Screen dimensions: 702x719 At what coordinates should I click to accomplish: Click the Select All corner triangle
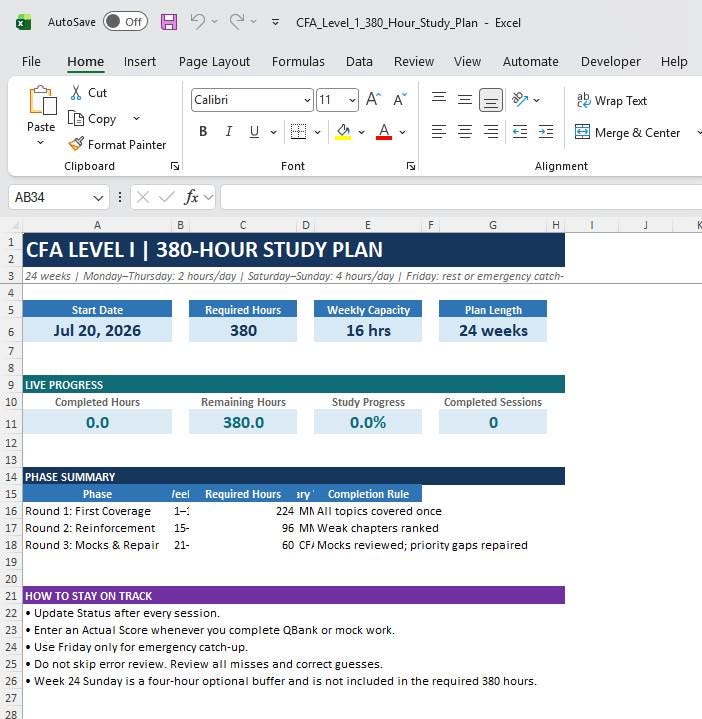coord(15,225)
